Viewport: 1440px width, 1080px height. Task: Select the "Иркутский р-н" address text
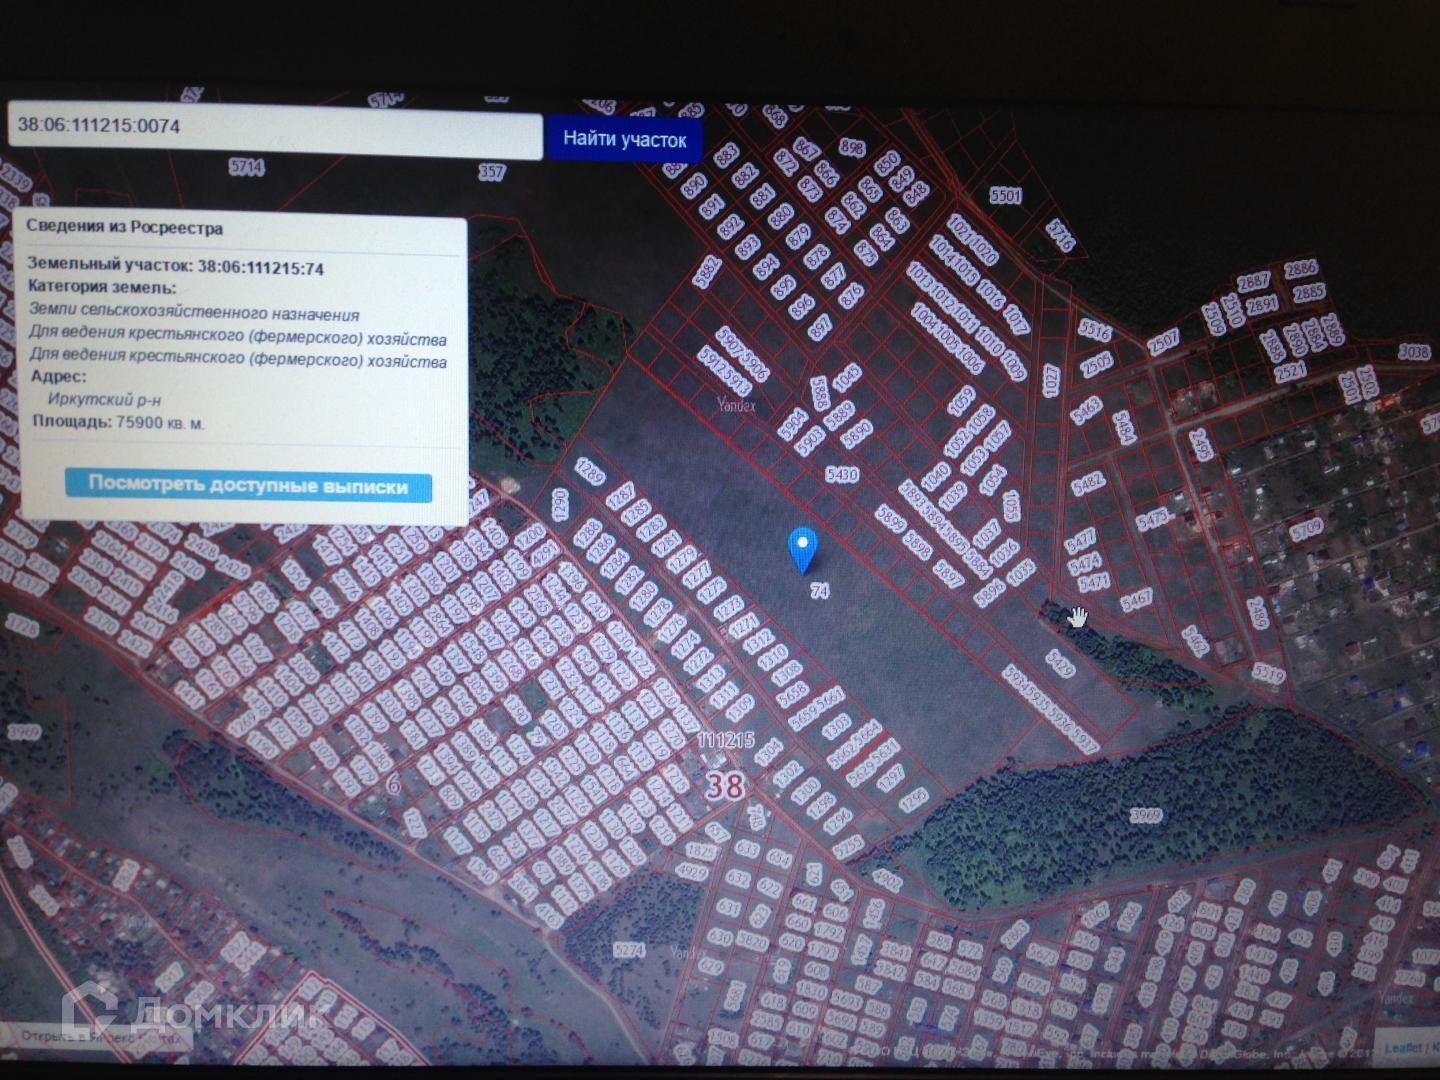tap(104, 399)
